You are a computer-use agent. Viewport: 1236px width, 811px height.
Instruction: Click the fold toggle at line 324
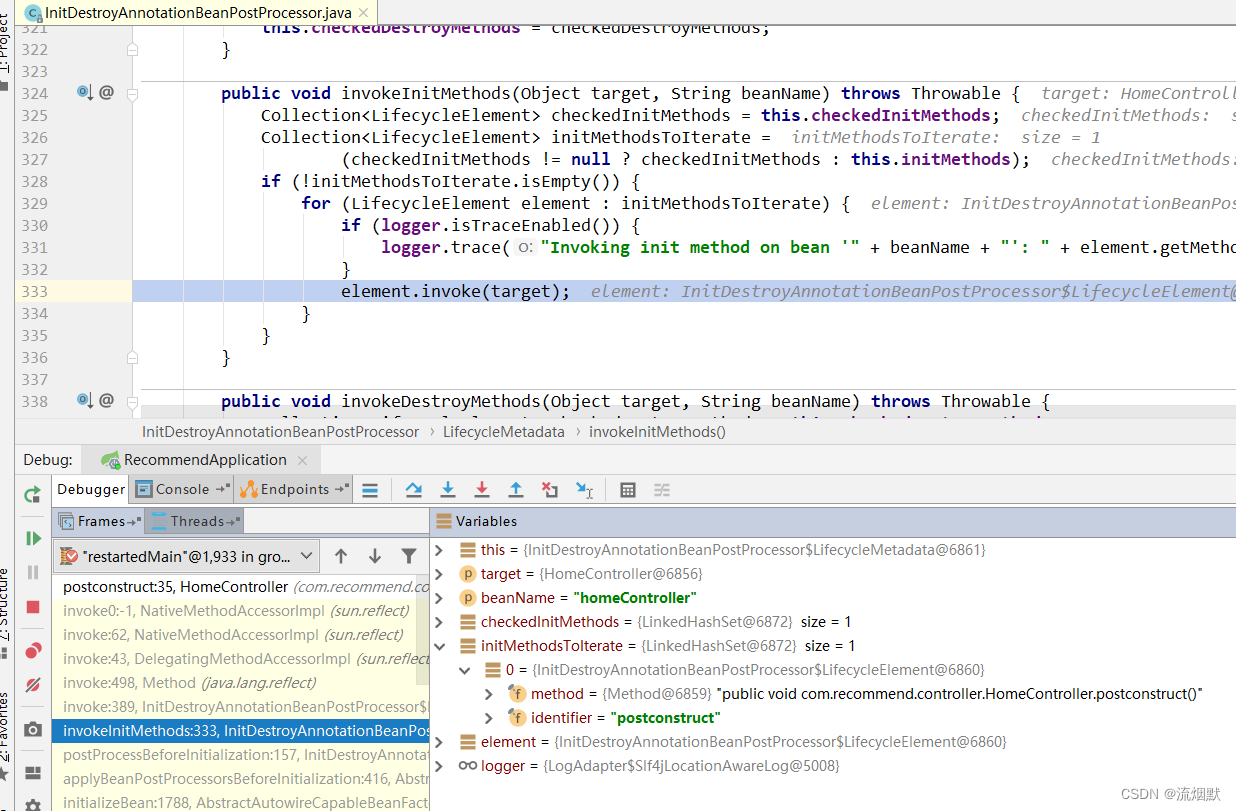point(132,93)
